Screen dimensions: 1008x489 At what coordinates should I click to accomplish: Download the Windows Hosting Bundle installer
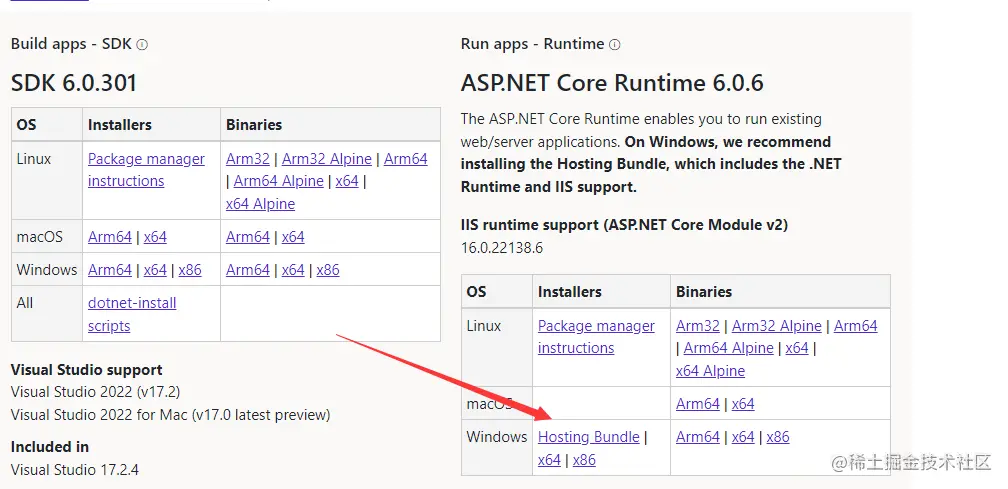click(x=588, y=438)
